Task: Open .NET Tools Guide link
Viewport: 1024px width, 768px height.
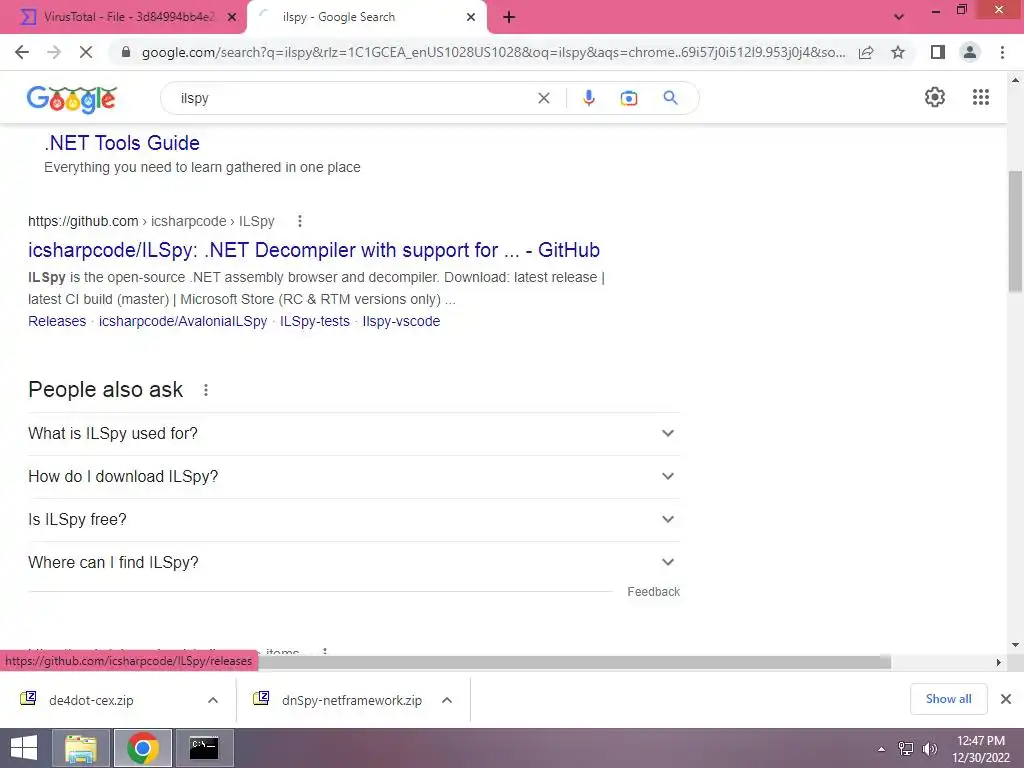Action: (121, 143)
